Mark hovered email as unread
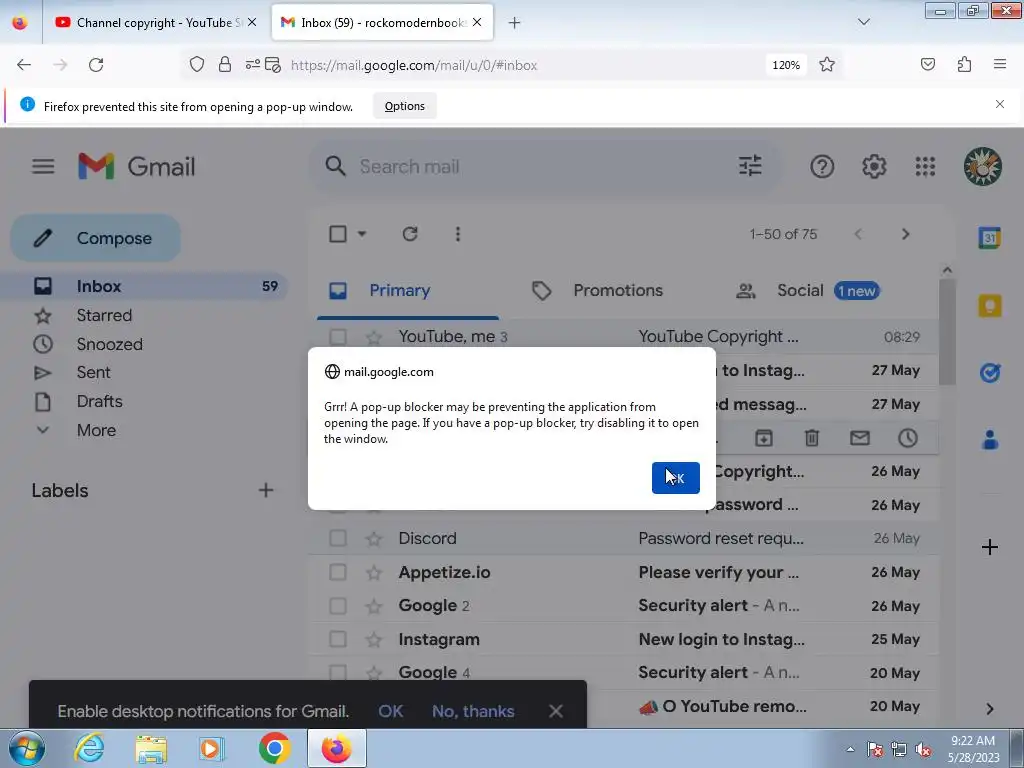The height and width of the screenshot is (768, 1024). tap(859, 438)
